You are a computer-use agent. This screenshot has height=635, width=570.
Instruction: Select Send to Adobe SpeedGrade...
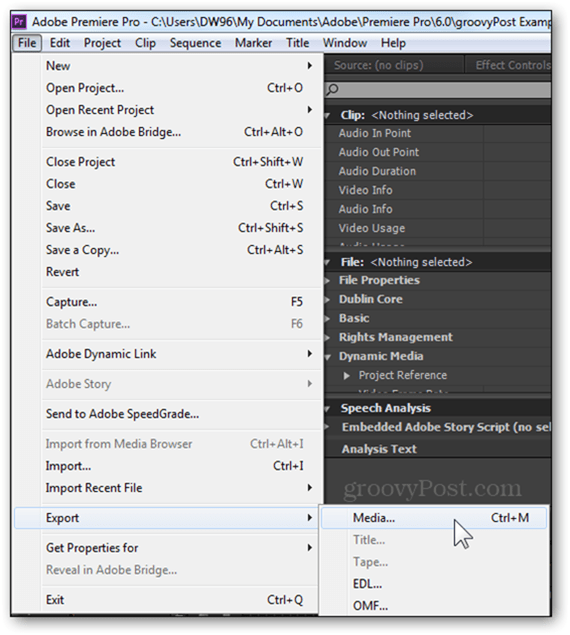(x=179, y=414)
